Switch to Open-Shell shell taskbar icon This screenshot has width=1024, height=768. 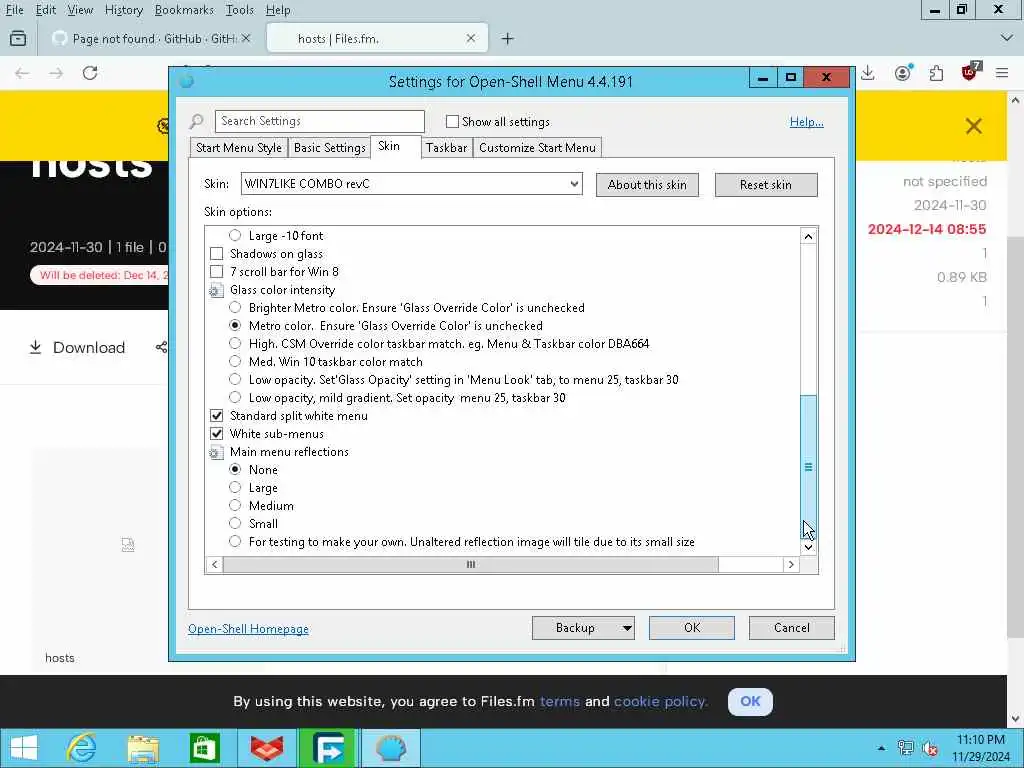click(391, 748)
